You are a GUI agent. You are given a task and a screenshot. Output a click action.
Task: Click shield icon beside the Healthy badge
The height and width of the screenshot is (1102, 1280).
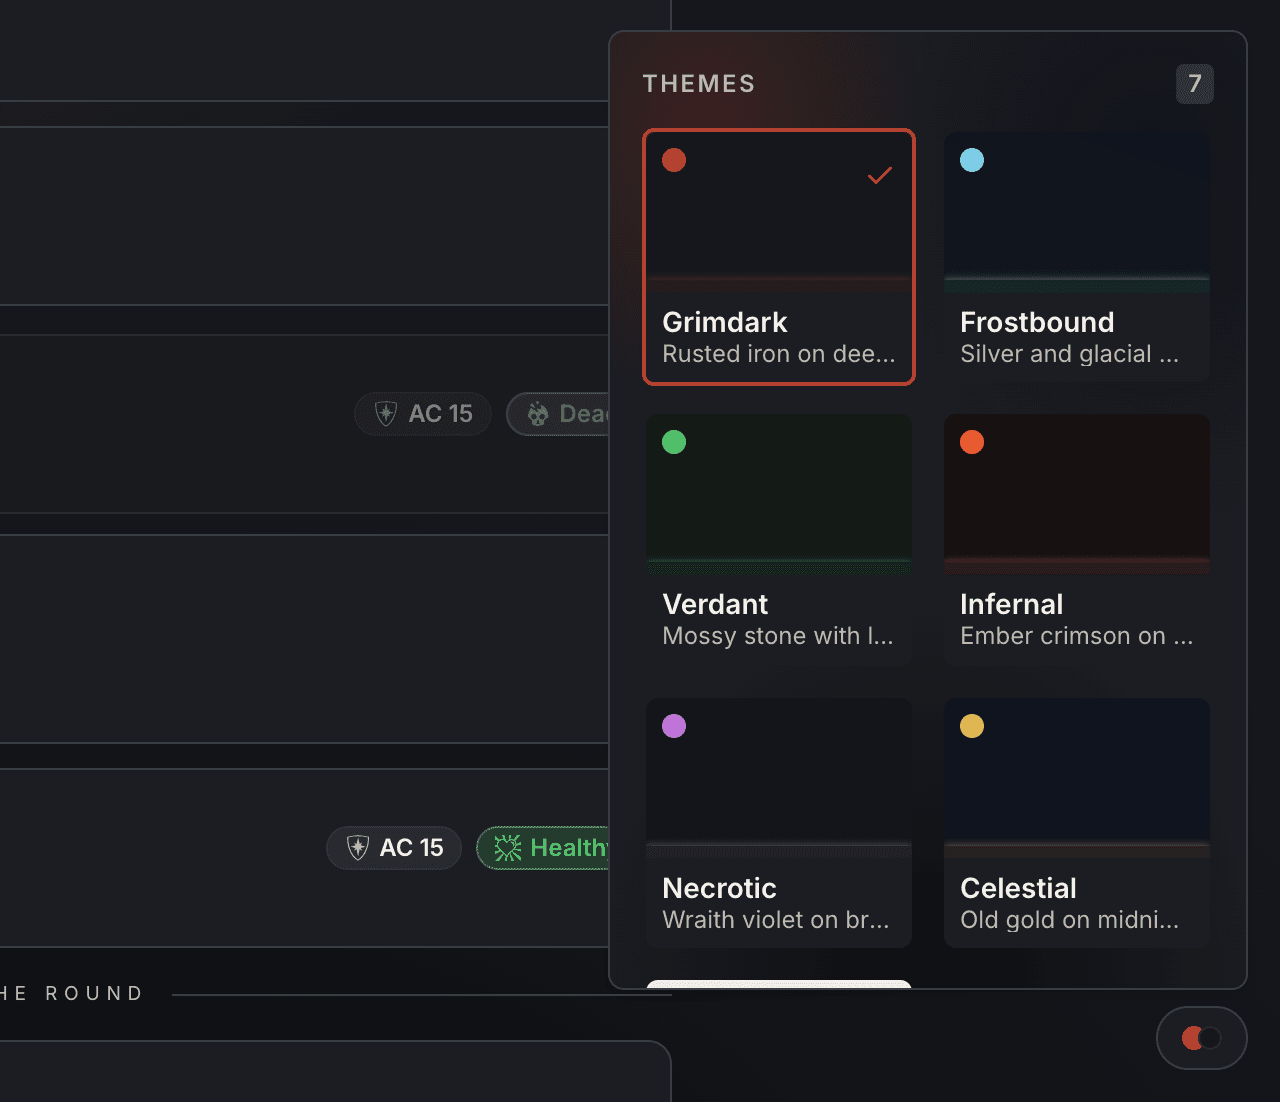click(357, 848)
